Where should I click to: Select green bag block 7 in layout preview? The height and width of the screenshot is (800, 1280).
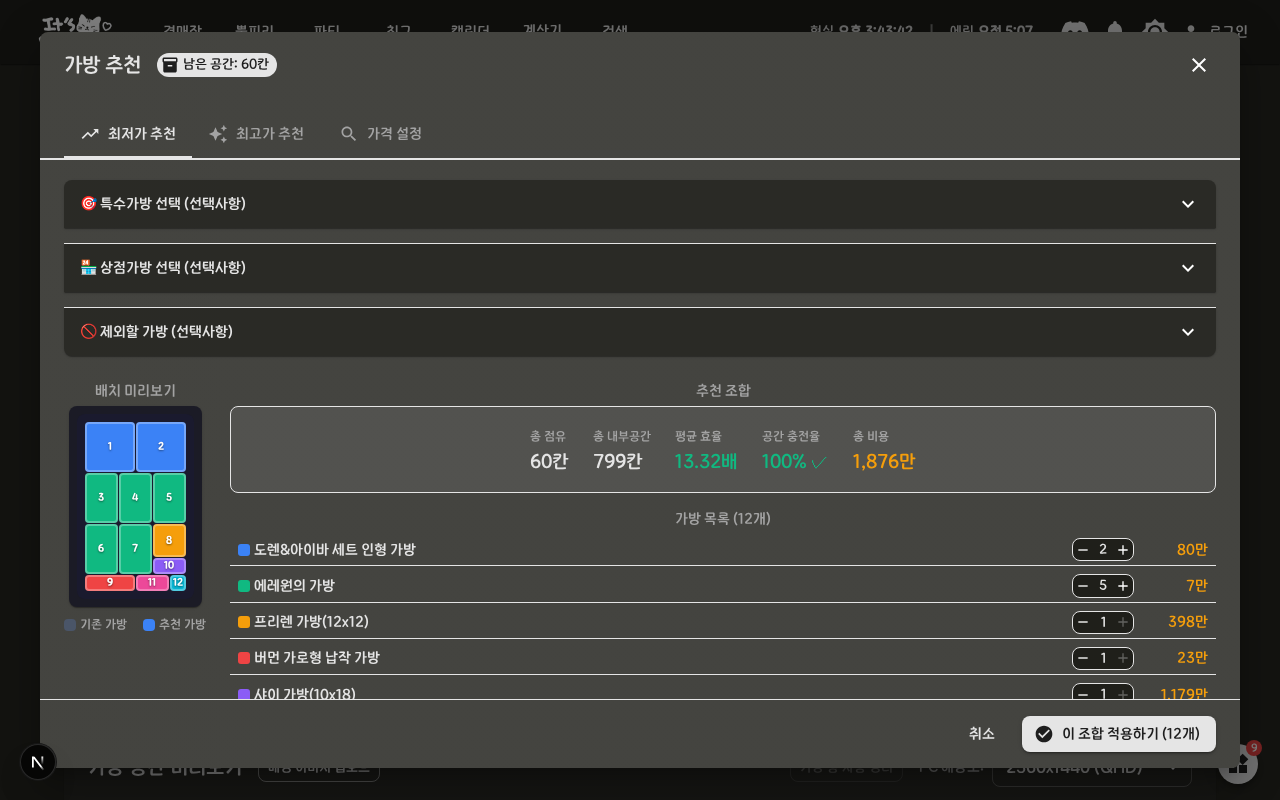tap(135, 549)
